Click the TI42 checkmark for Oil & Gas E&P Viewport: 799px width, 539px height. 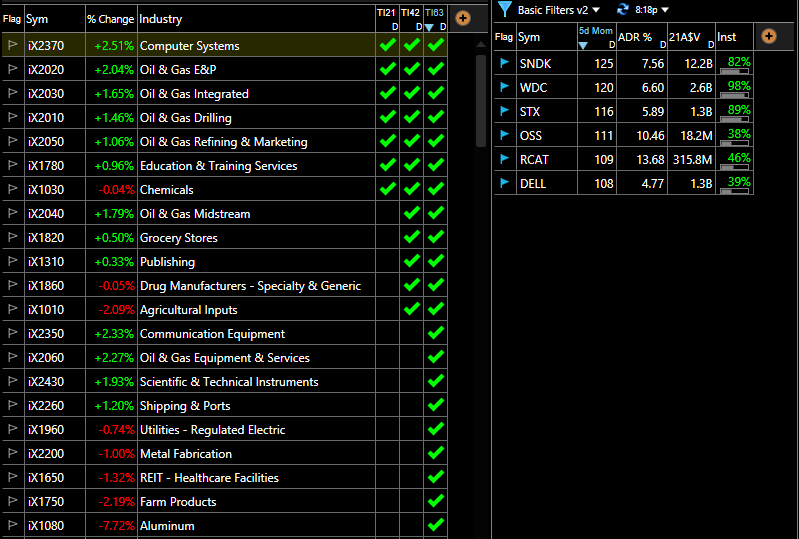(412, 69)
